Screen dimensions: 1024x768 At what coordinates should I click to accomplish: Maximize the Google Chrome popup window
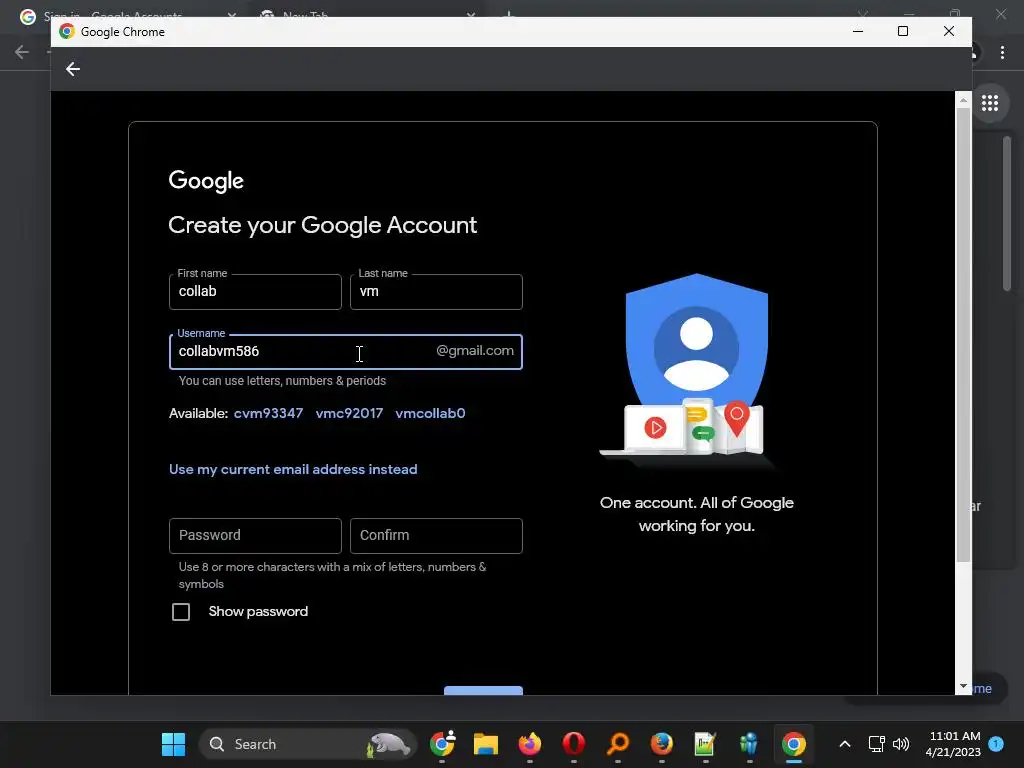(x=903, y=31)
